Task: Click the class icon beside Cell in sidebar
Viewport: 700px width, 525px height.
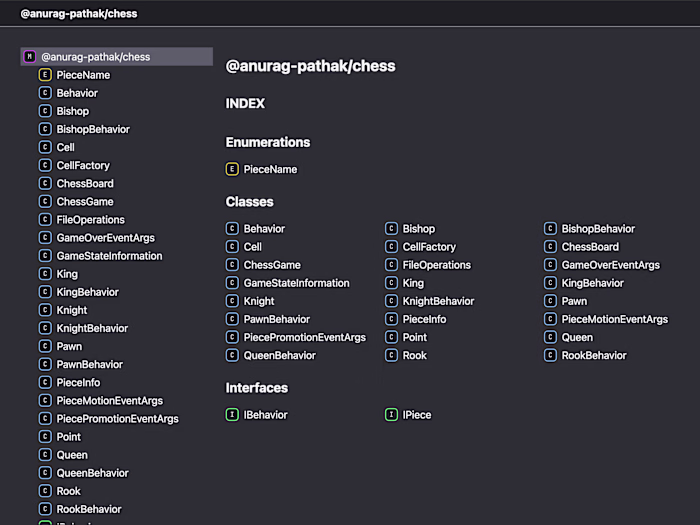Action: 45,147
